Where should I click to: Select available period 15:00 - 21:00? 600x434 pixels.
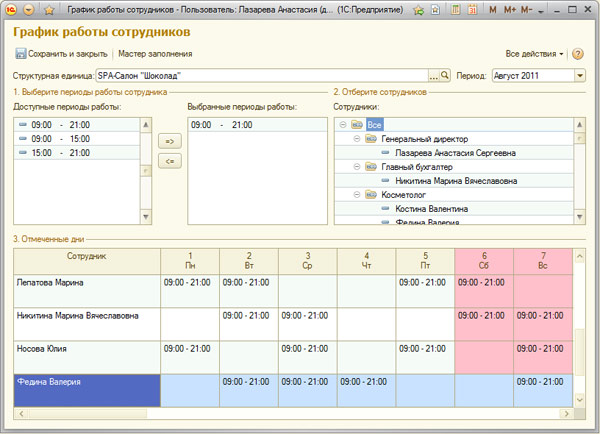[x=77, y=153]
